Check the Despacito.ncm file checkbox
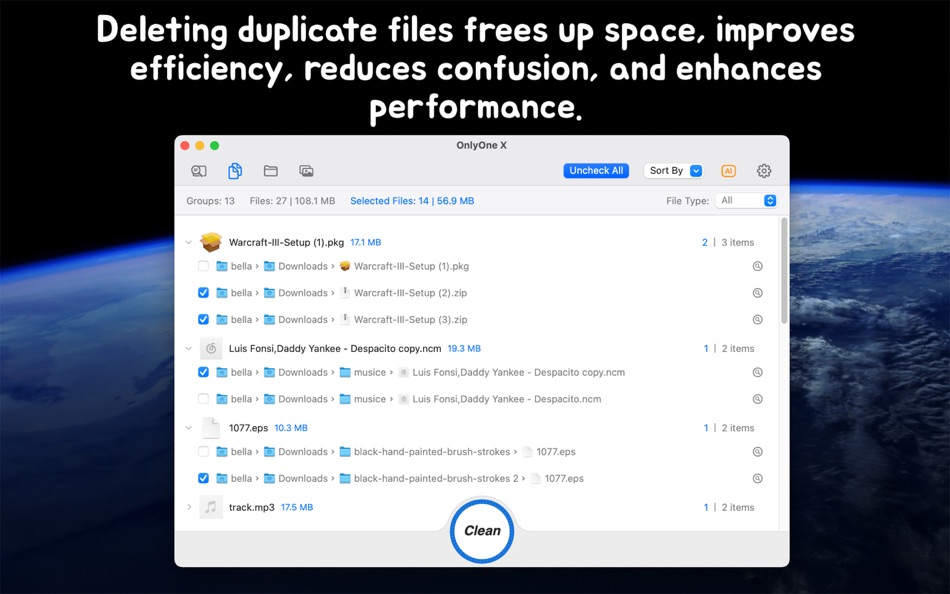950x594 pixels. tap(204, 399)
